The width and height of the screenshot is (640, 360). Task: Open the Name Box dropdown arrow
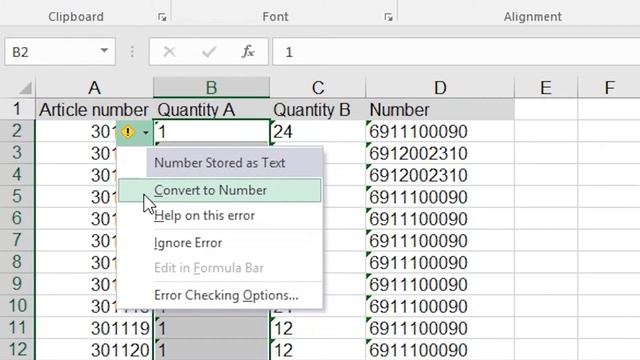pyautogui.click(x=104, y=51)
